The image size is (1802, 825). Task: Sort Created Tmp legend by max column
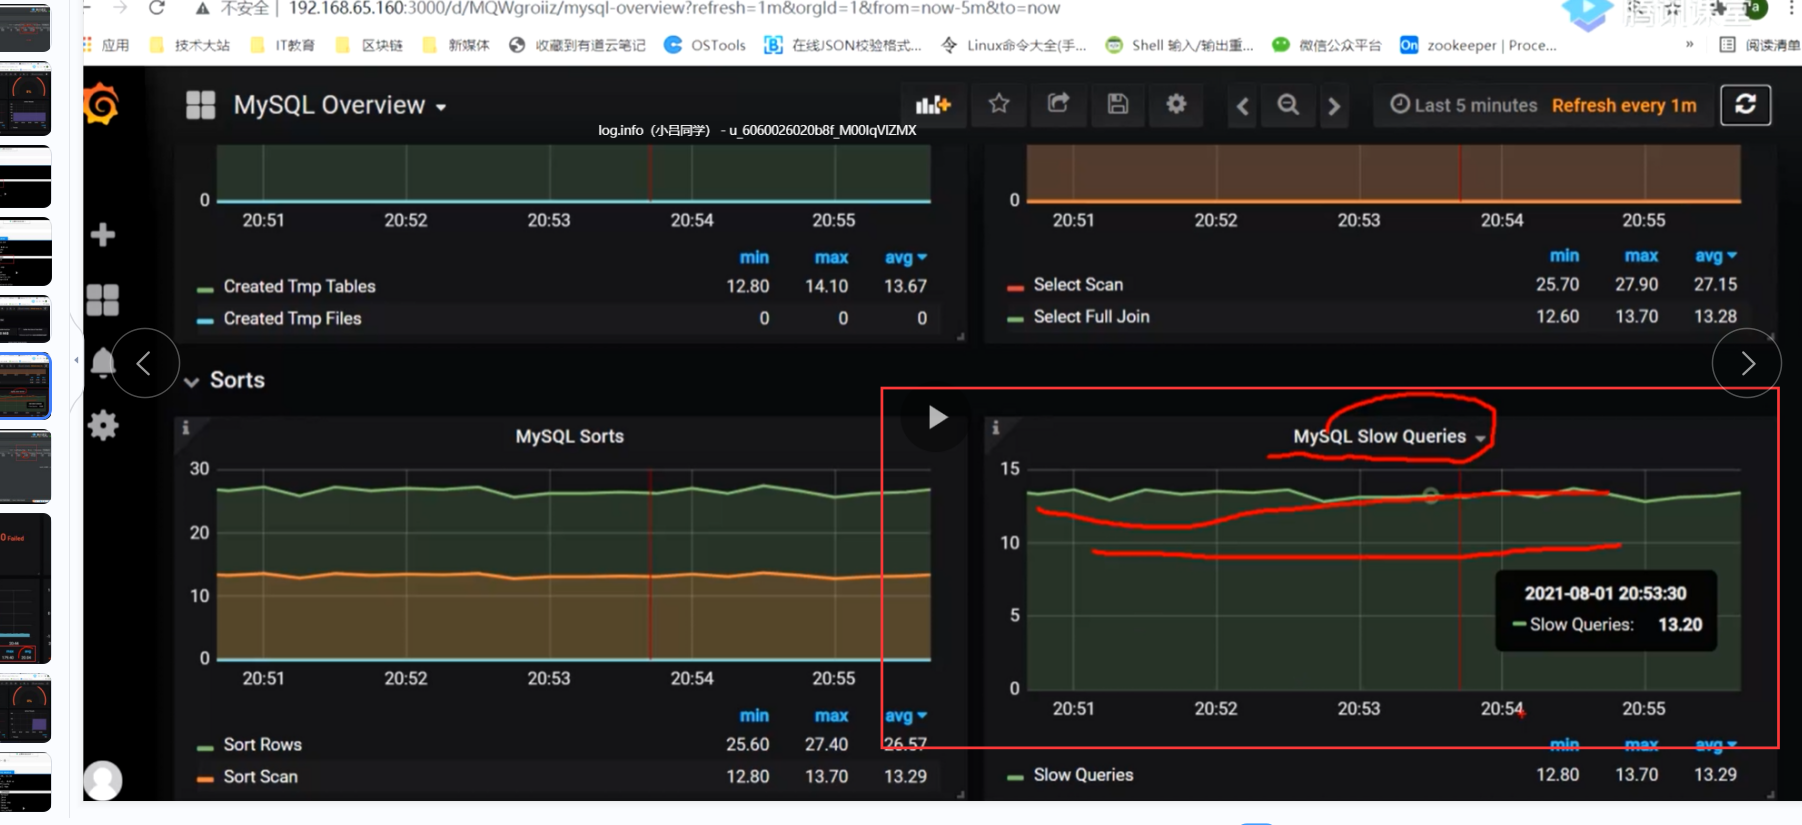831,257
